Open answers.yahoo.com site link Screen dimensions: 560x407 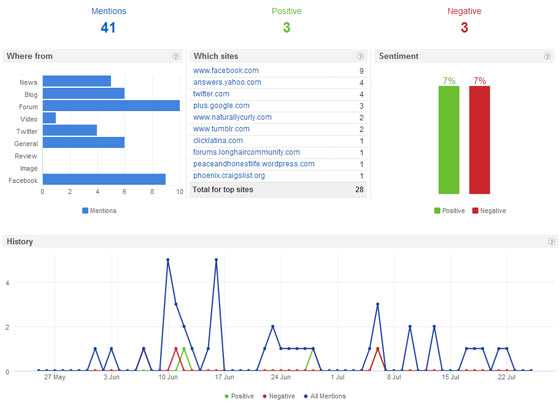227,82
